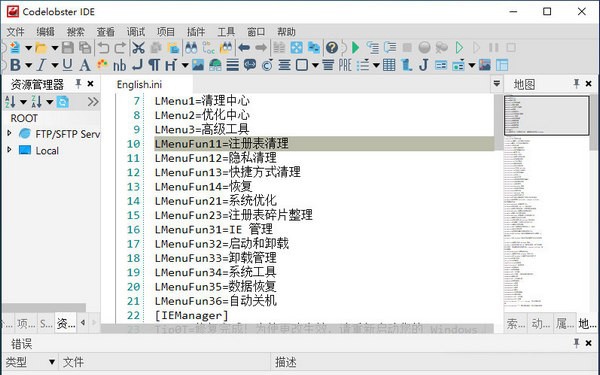Click the Insert table grid icon
This screenshot has width=600, height=375.
point(389,65)
